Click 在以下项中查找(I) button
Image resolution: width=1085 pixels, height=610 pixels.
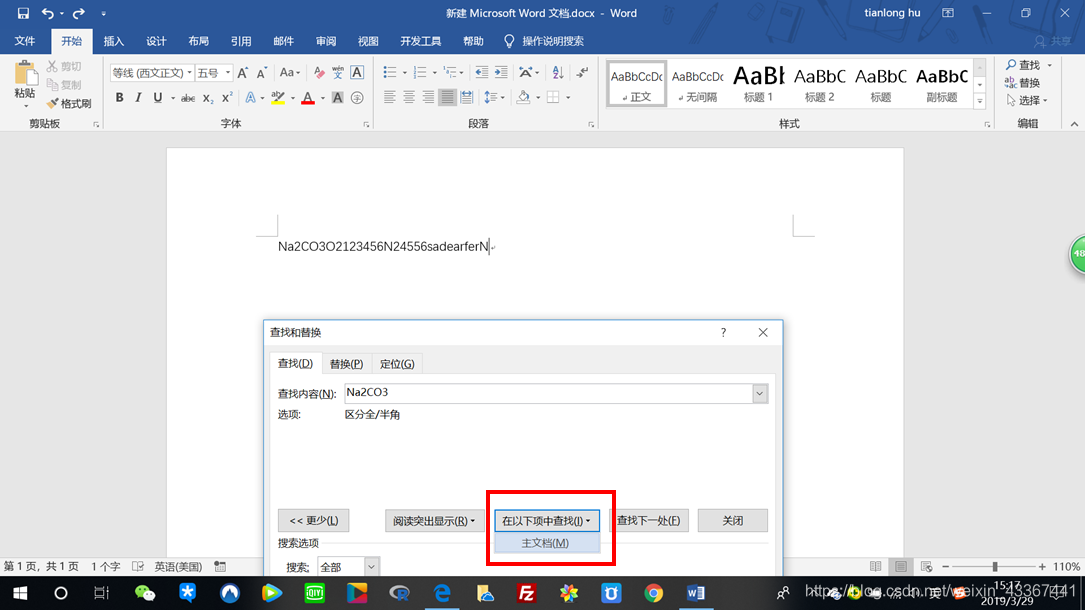point(547,521)
